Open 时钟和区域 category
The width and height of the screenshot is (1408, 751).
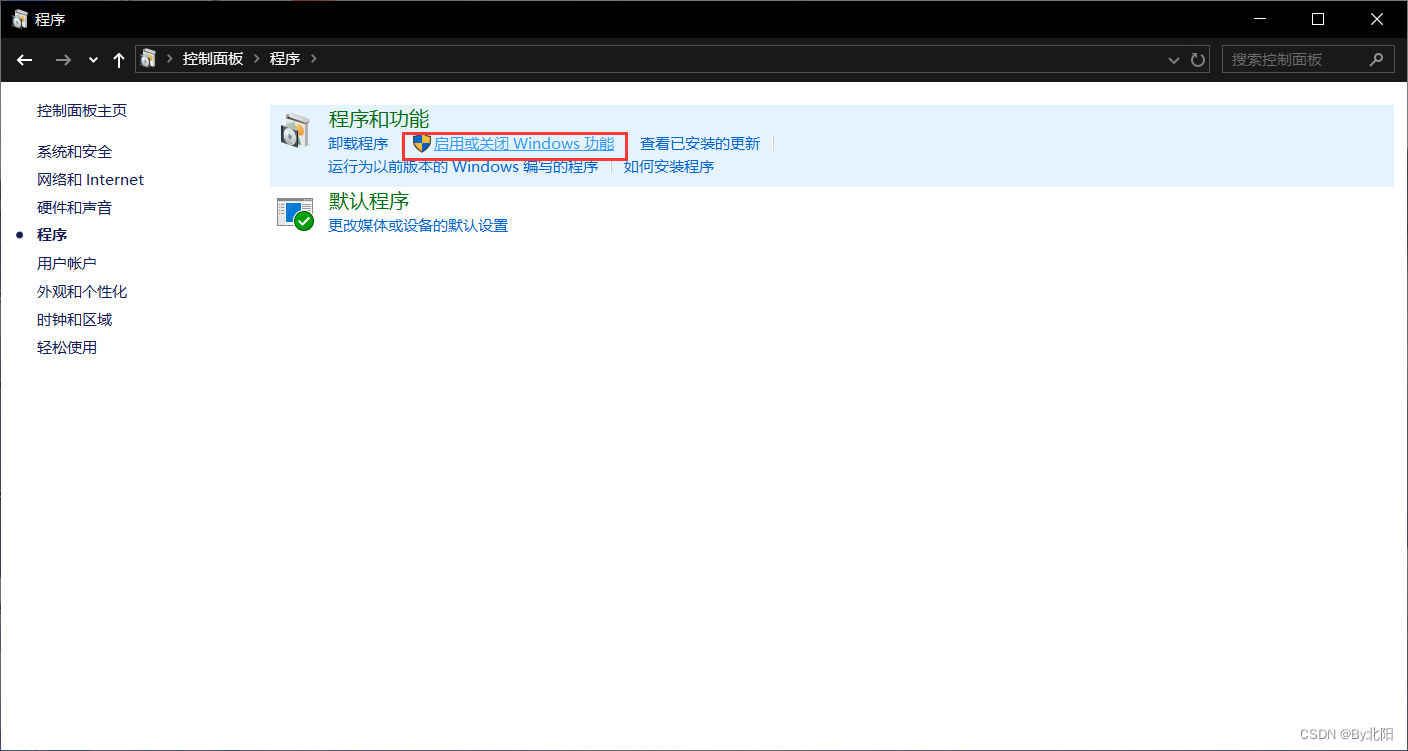(x=75, y=320)
